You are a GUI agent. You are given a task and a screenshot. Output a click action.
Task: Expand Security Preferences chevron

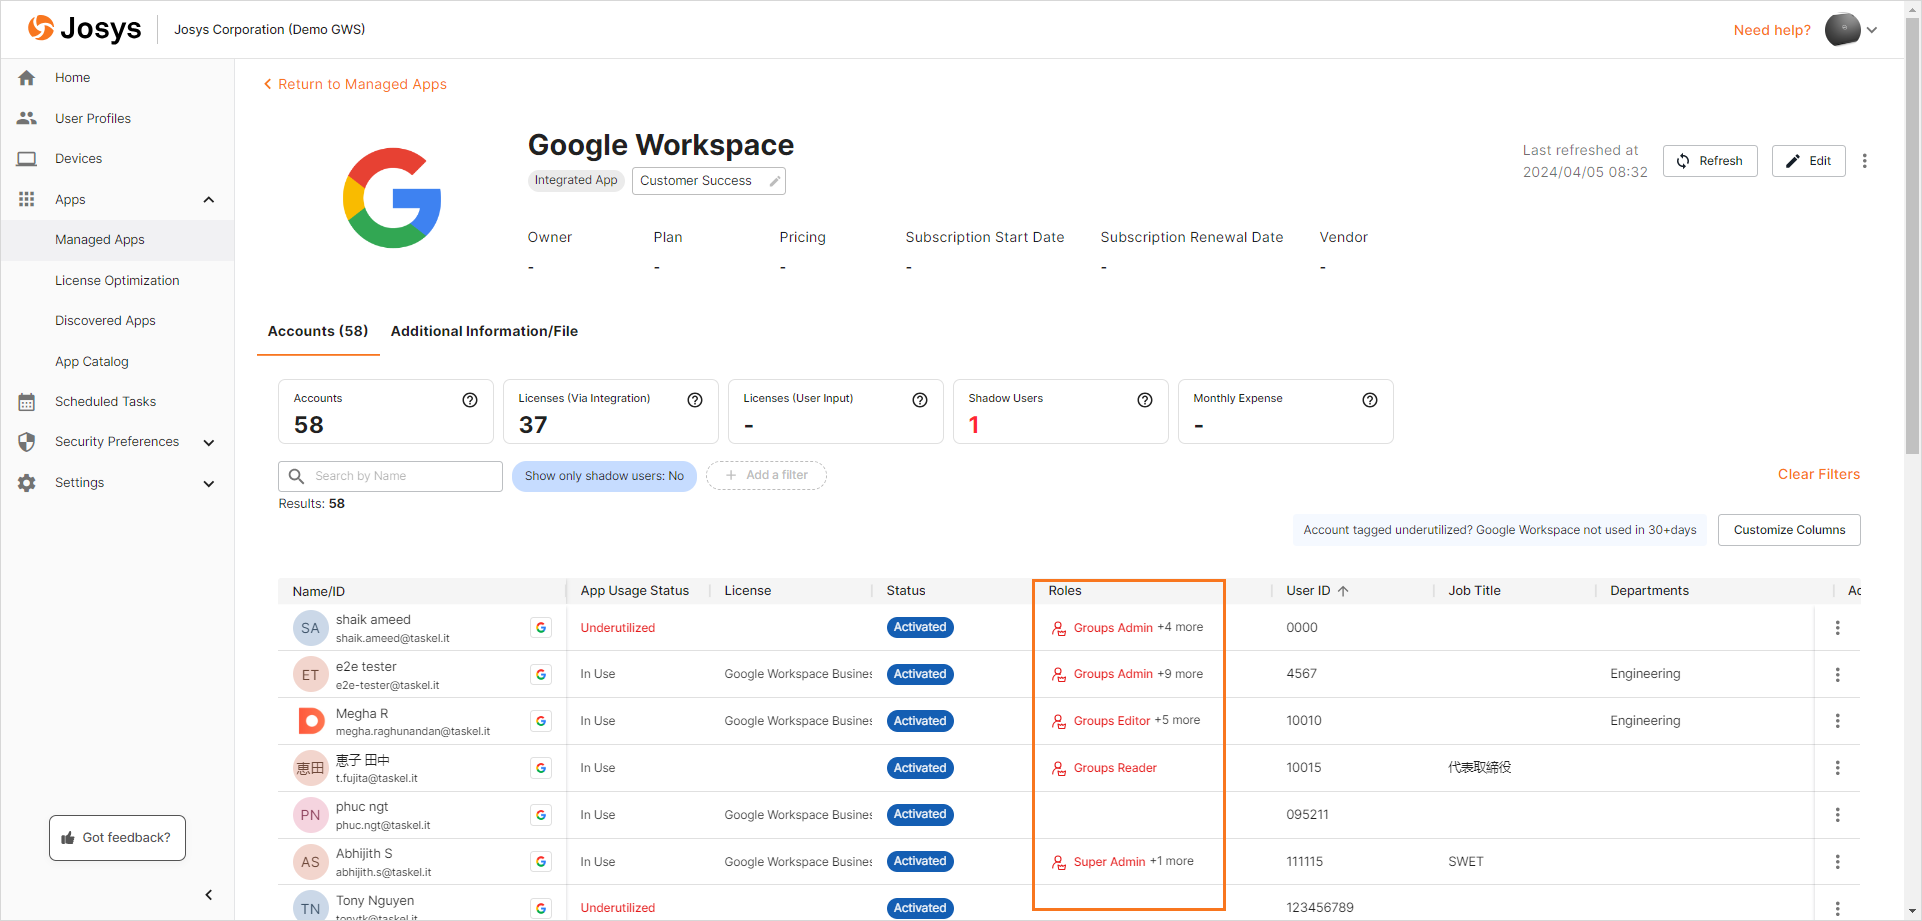point(208,443)
